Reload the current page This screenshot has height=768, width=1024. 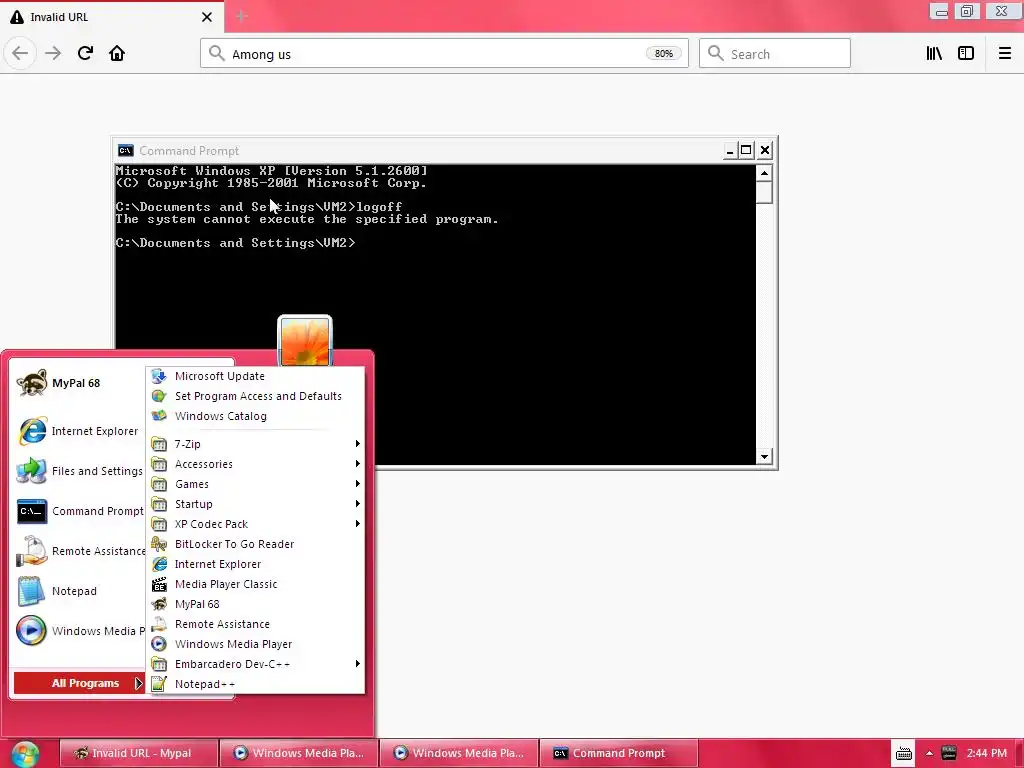click(x=85, y=54)
